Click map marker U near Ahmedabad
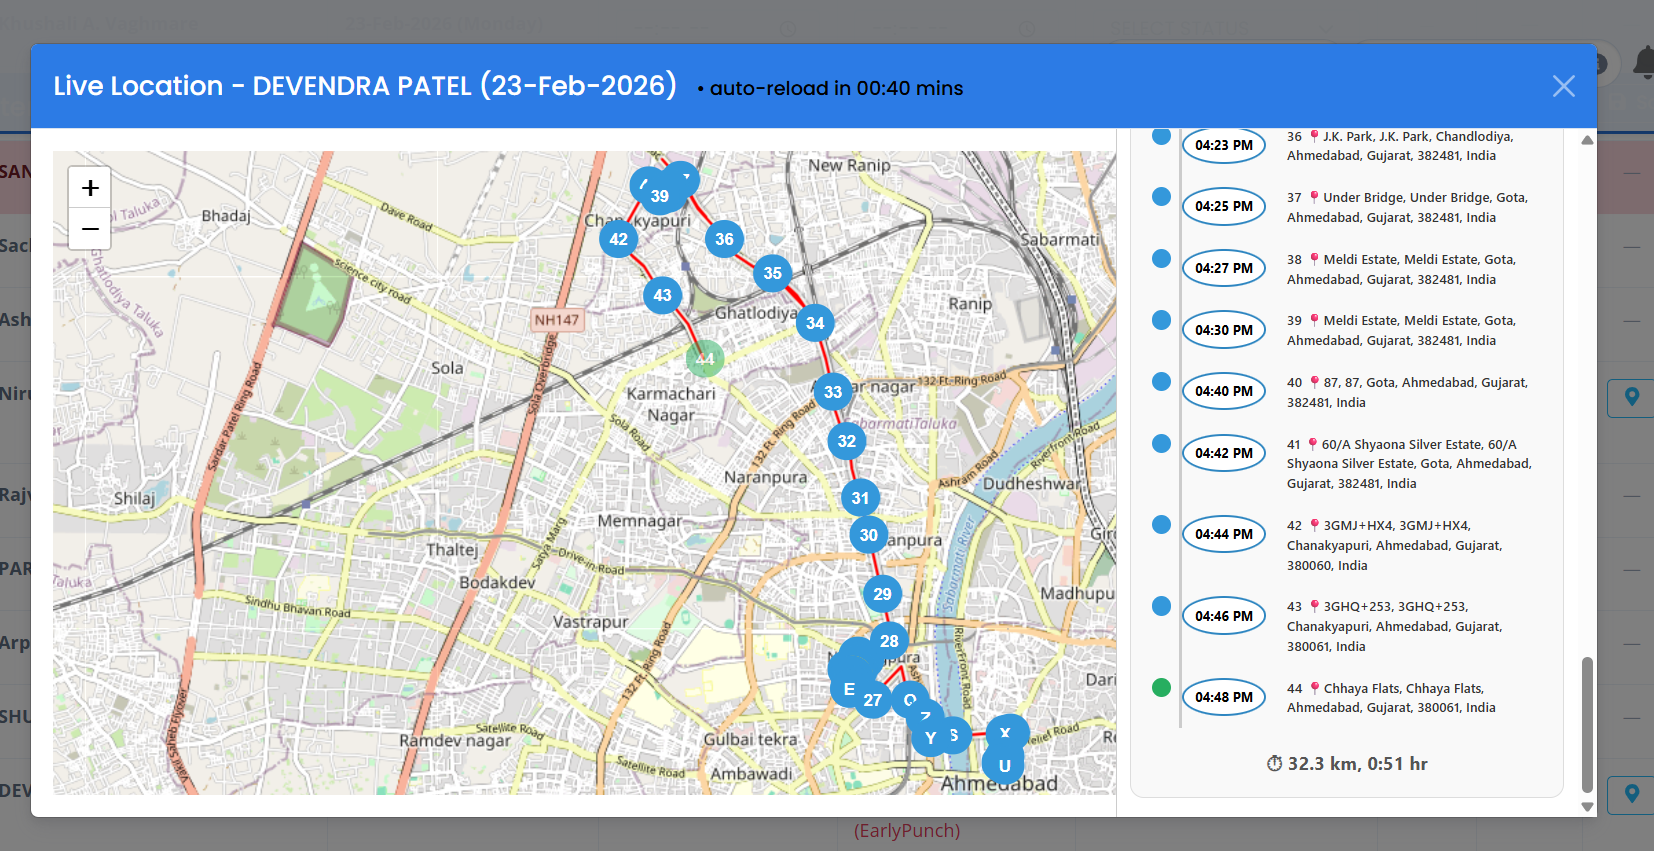The height and width of the screenshot is (851, 1654). 1004,766
